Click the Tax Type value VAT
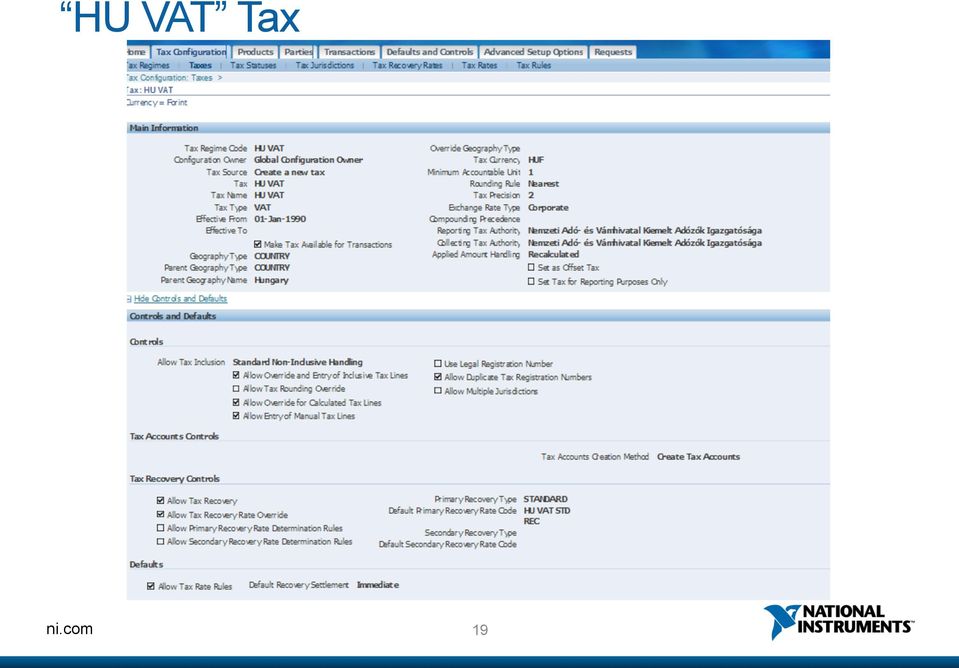This screenshot has width=959, height=668. point(262,207)
